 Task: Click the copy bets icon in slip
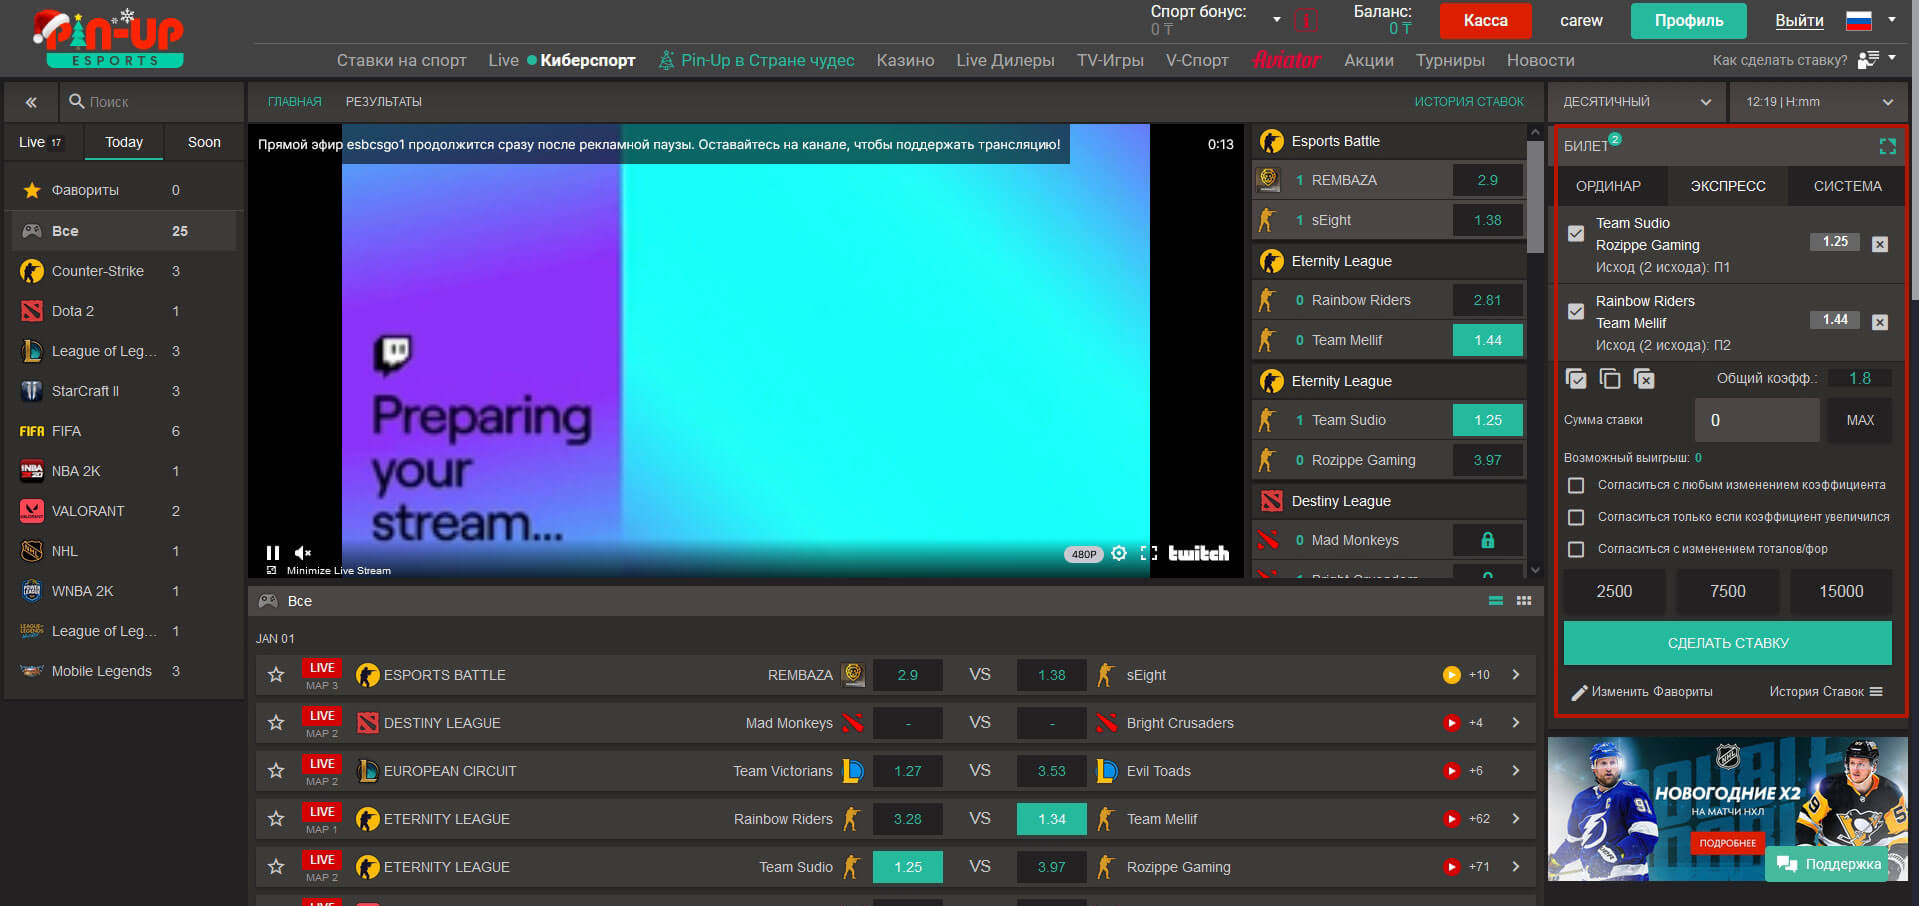(1610, 379)
